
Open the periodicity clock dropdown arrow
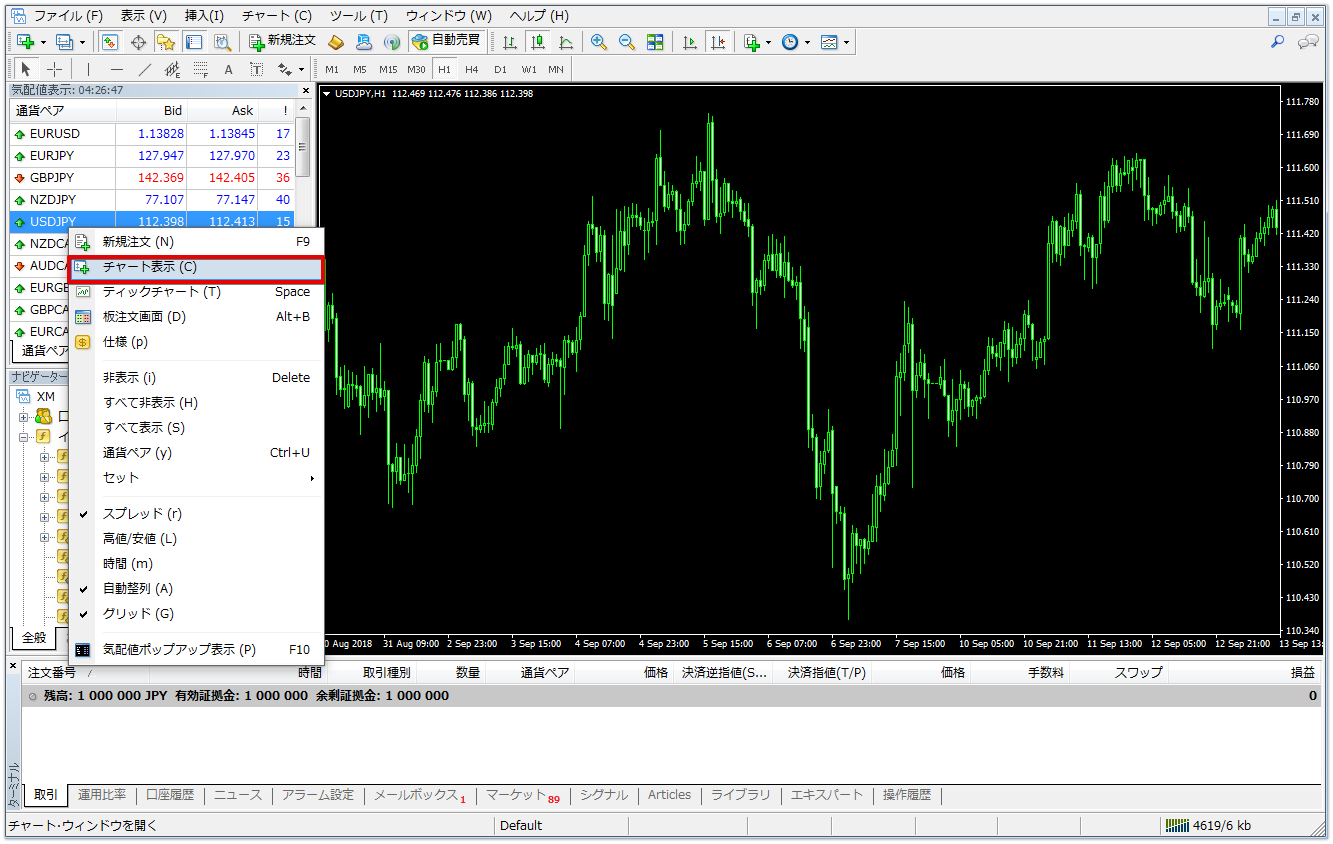click(806, 42)
